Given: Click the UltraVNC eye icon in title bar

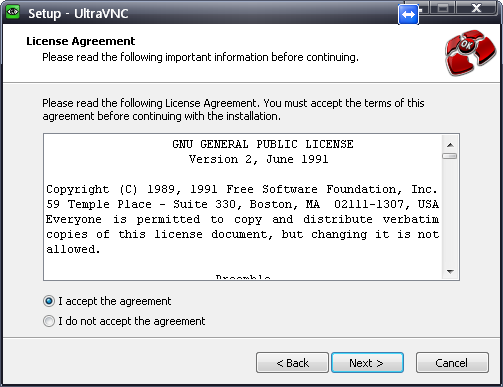Looking at the screenshot, I should click(13, 12).
